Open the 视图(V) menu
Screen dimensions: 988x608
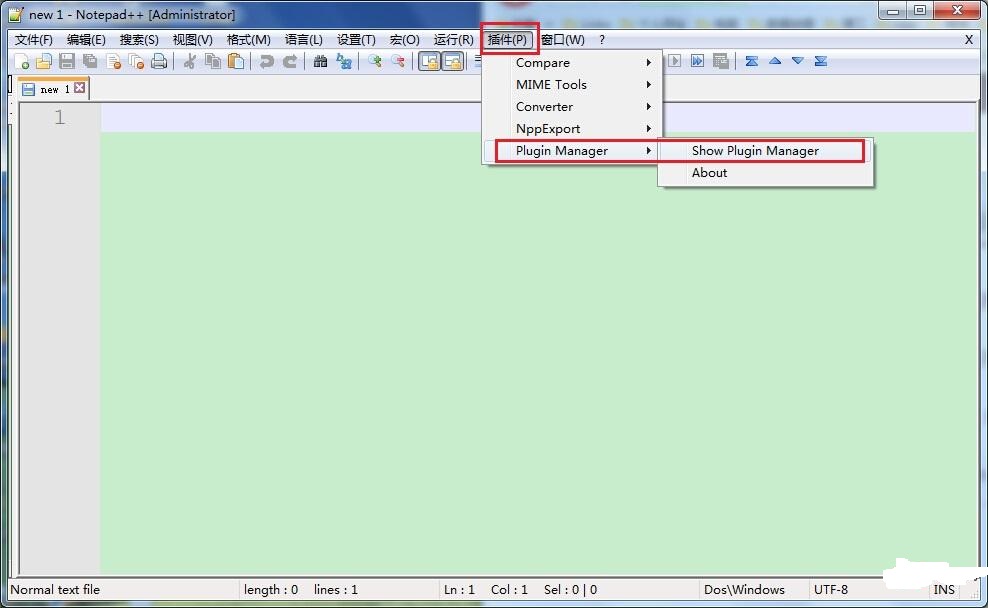[193, 40]
